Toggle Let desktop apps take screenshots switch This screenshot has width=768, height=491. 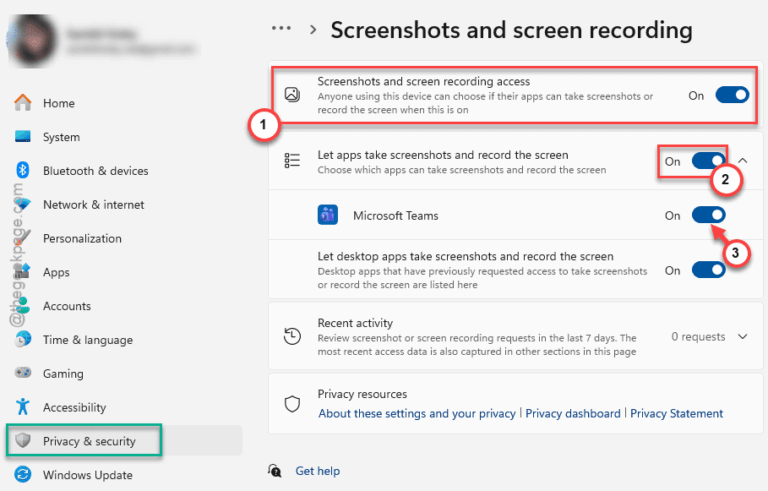[x=708, y=270]
